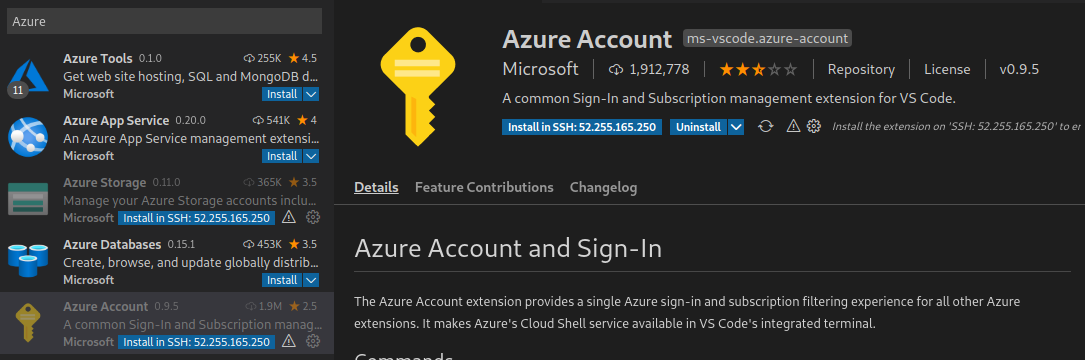The height and width of the screenshot is (360, 1085).
Task: Expand the Azure Tools Install dropdown arrow
Action: point(311,94)
